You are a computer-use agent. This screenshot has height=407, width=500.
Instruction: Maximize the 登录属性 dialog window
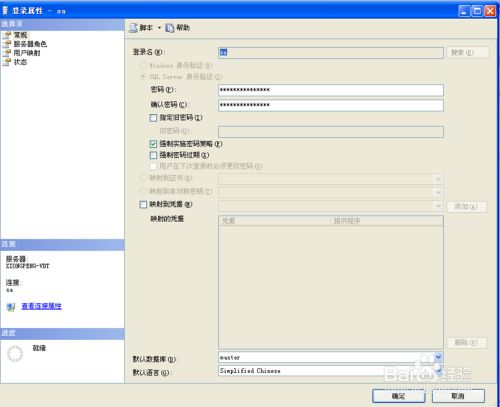tap(478, 11)
